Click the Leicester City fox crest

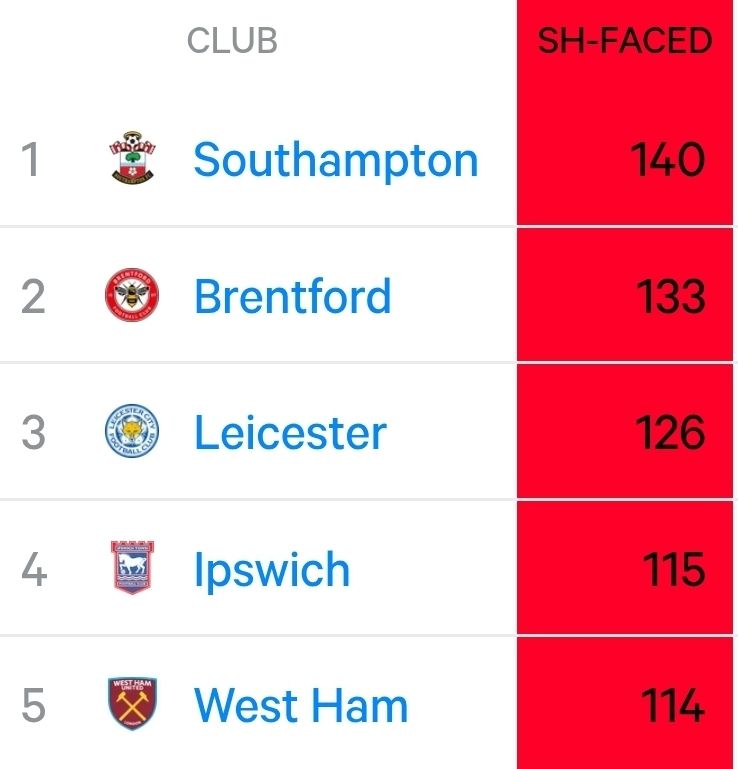tap(132, 431)
